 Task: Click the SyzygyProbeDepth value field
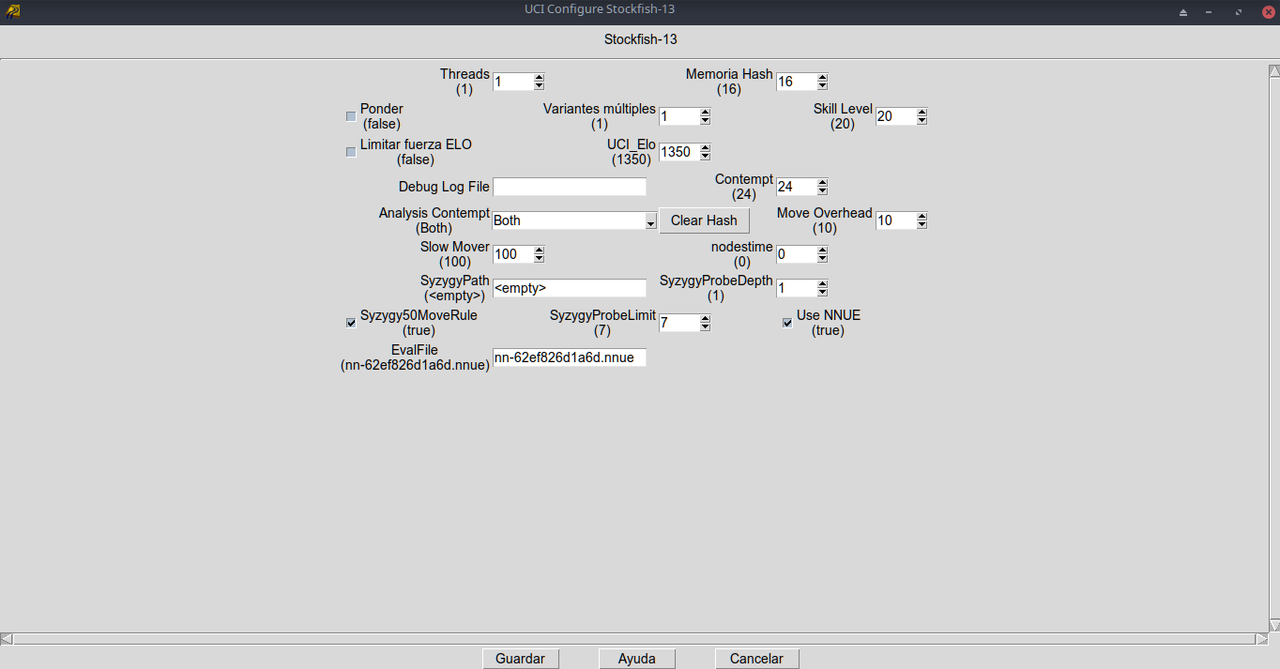796,288
